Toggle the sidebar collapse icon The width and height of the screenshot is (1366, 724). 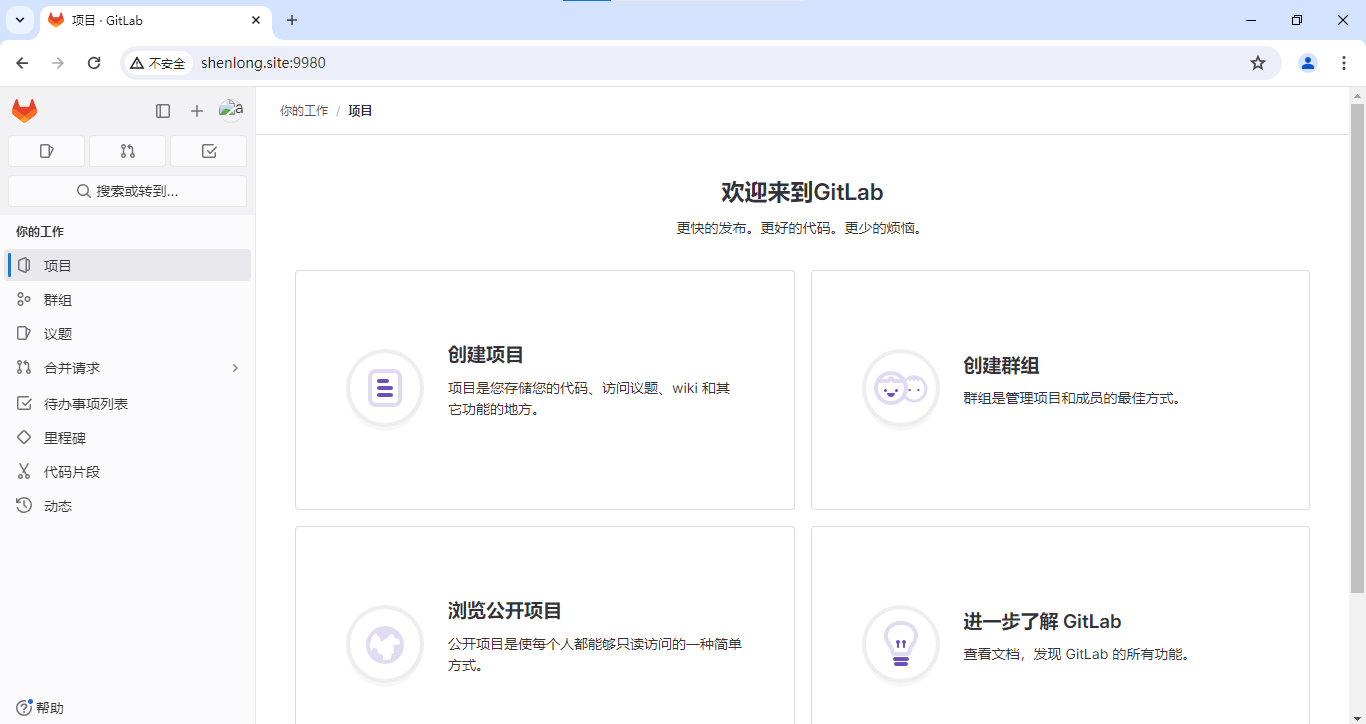[x=163, y=111]
